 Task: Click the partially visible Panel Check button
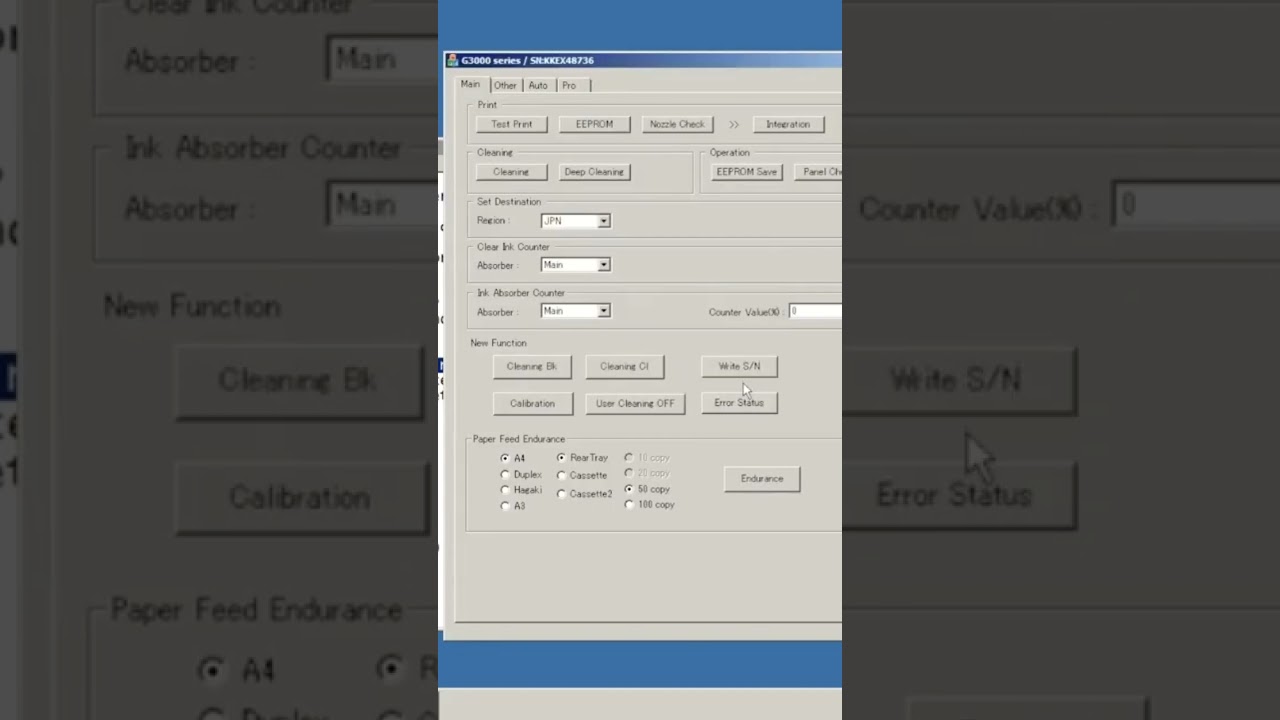[820, 172]
